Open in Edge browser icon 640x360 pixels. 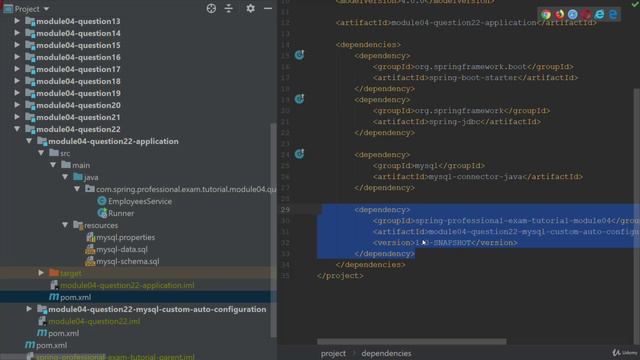613,14
